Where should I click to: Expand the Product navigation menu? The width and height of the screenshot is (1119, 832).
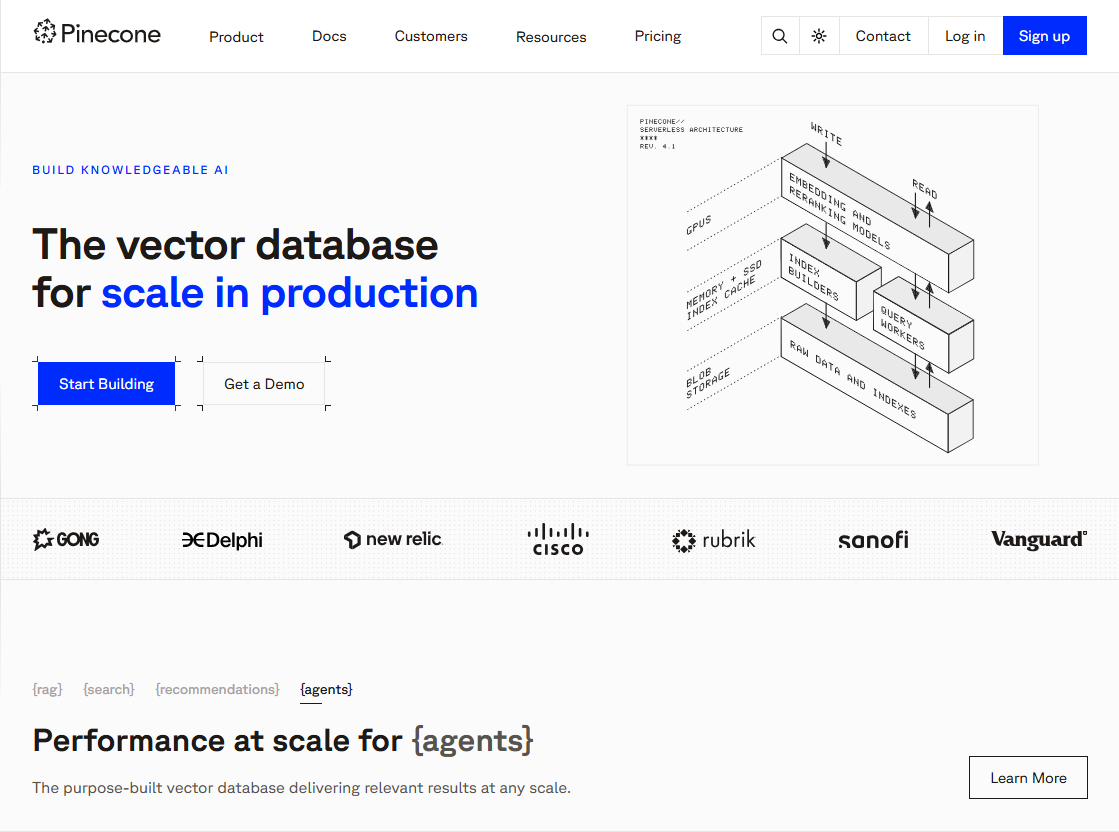[236, 37]
